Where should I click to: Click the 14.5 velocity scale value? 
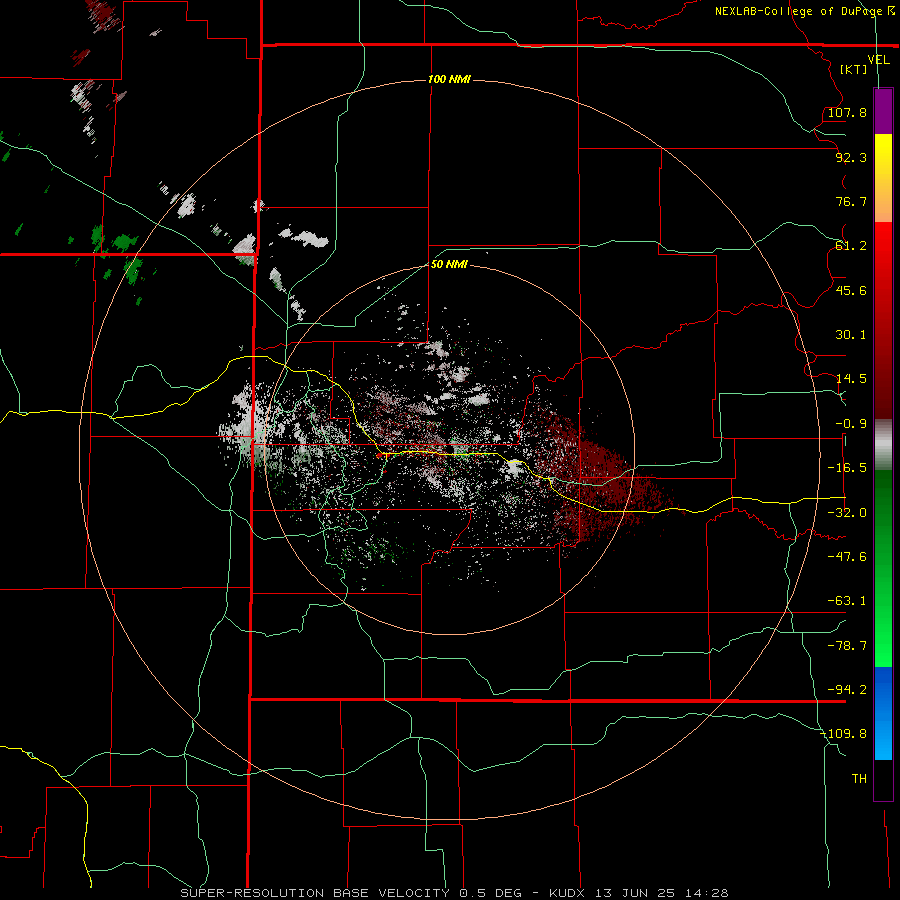coord(851,379)
